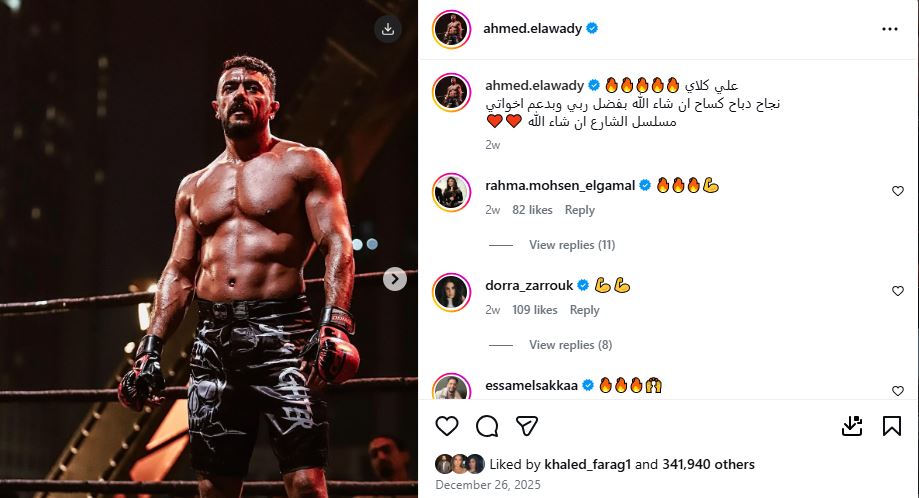Open ahmed.elawady profile from header username

click(x=532, y=29)
